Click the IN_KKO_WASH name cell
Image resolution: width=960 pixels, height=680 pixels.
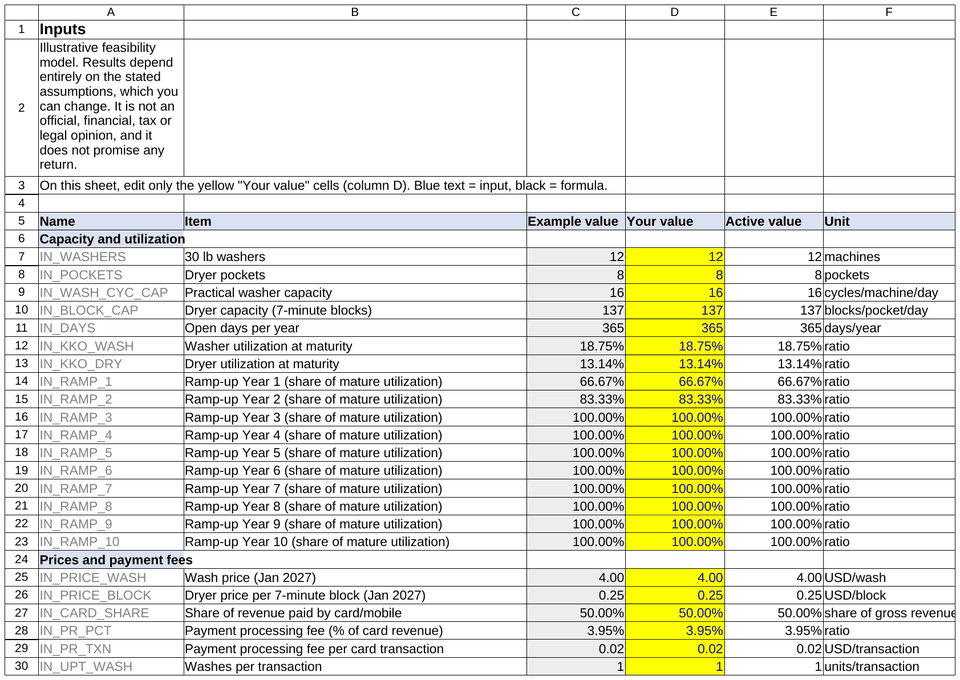coord(111,346)
